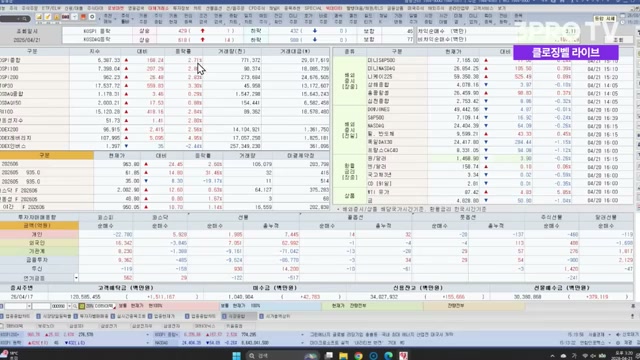Open Task View on the taskbar
The width and height of the screenshot is (640, 360).
pos(329,356)
